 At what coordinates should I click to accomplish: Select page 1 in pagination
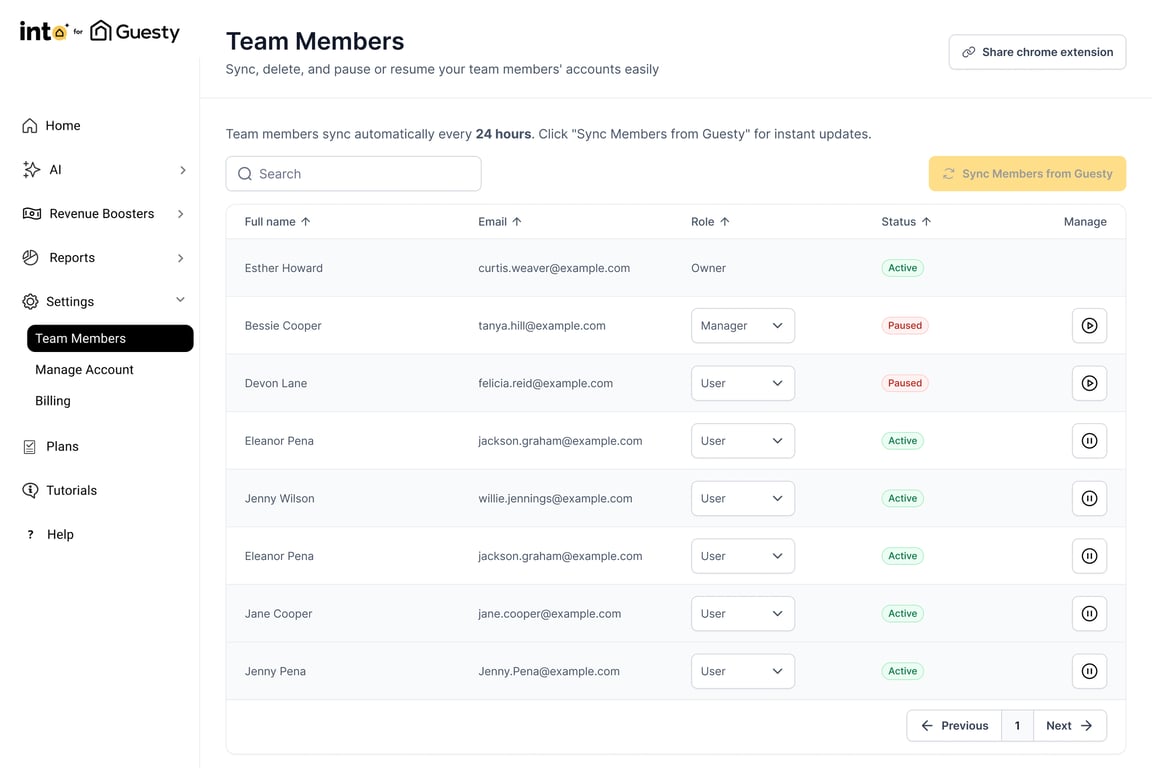coord(1017,725)
